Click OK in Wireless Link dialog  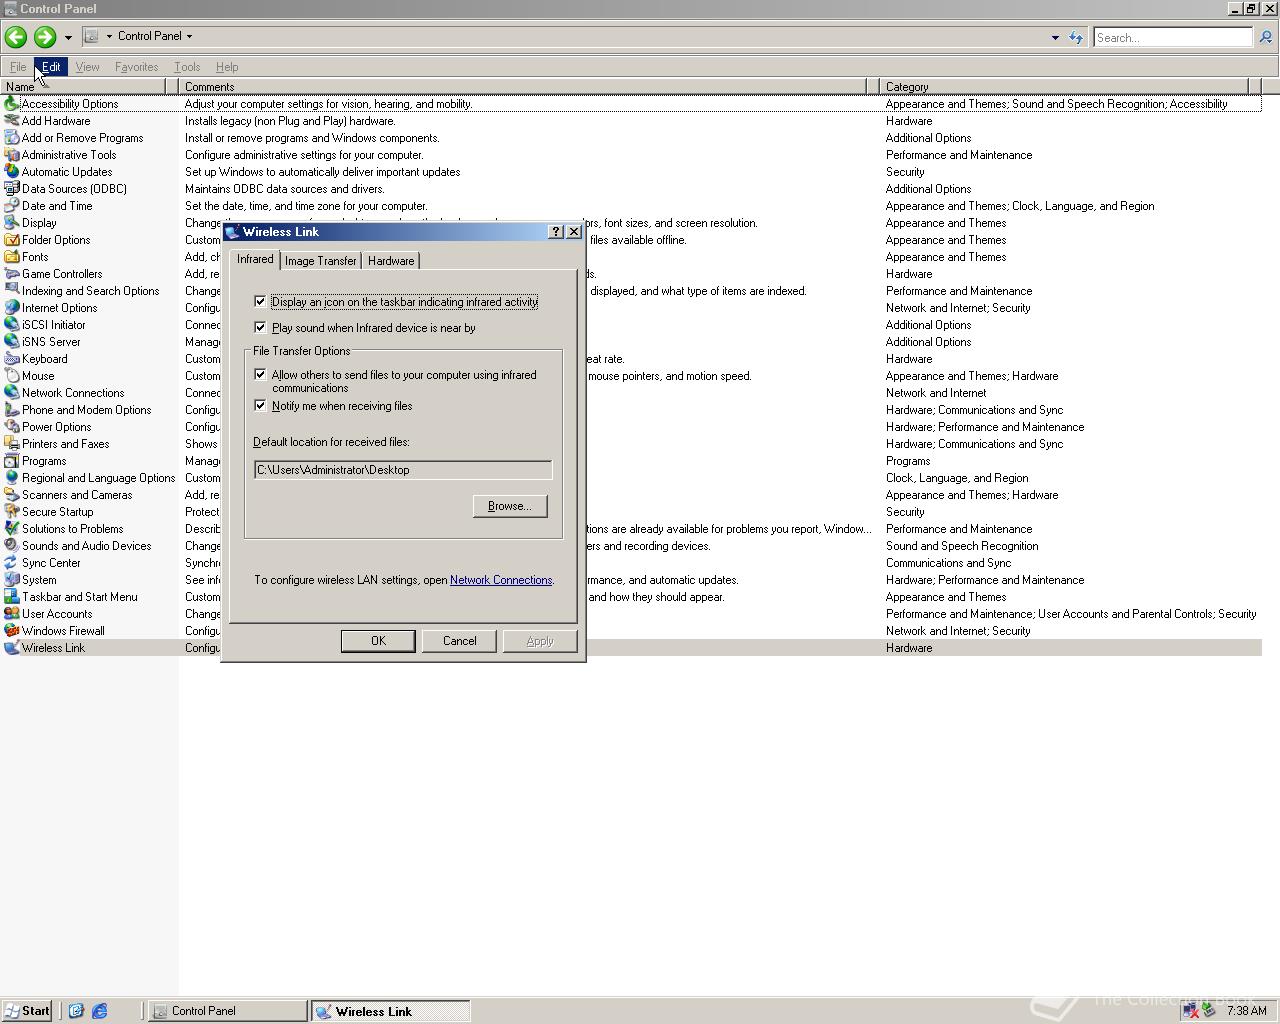(378, 641)
